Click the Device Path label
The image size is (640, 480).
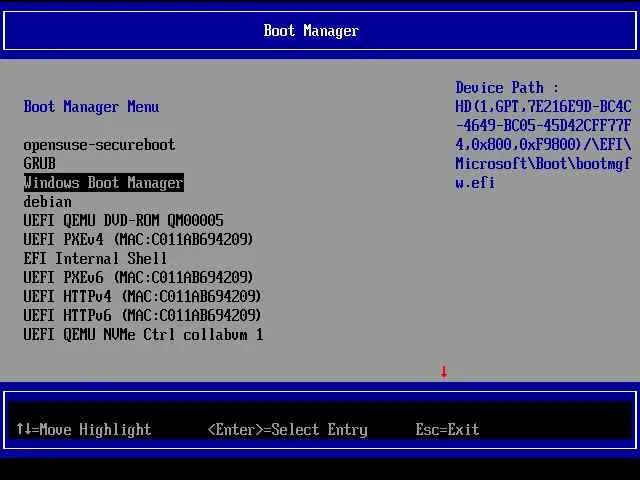(x=507, y=88)
